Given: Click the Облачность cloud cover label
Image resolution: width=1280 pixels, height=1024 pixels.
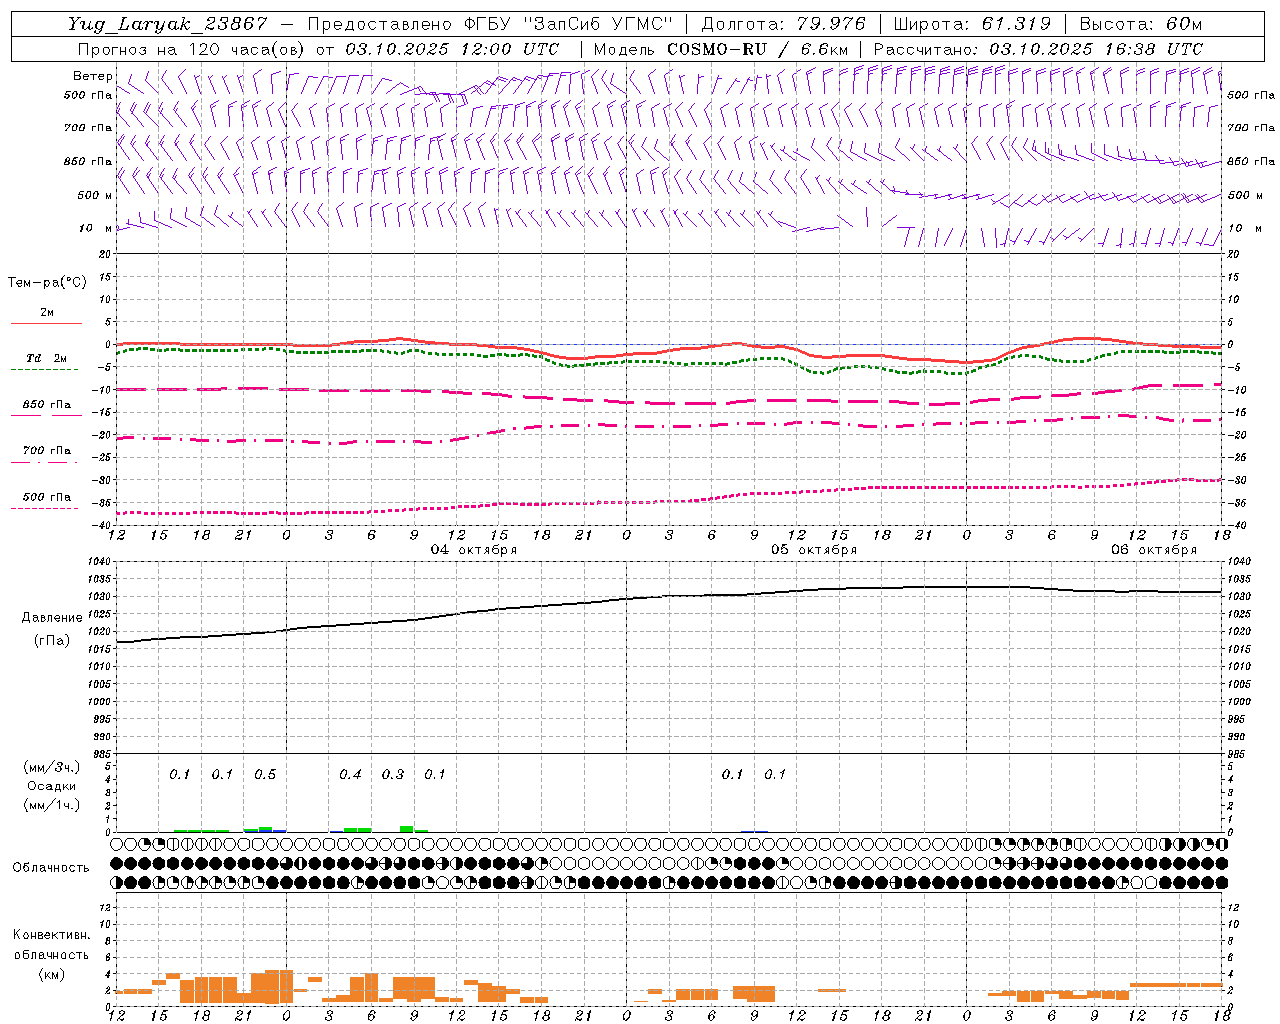Looking at the screenshot, I should [51, 868].
